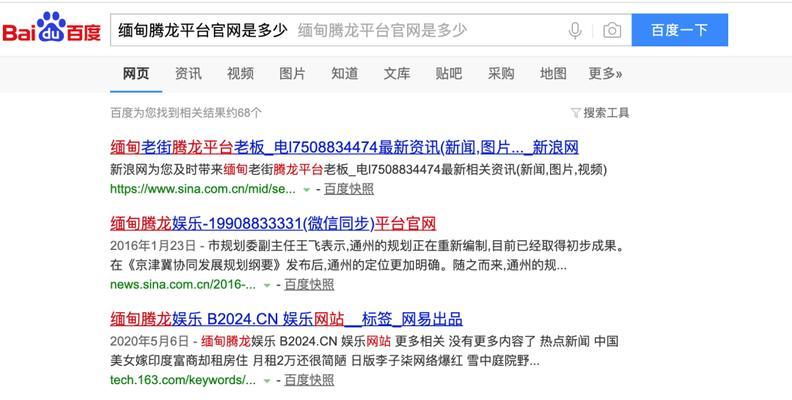Select the 网页 tab
The height and width of the screenshot is (400, 792).
pyautogui.click(x=136, y=74)
